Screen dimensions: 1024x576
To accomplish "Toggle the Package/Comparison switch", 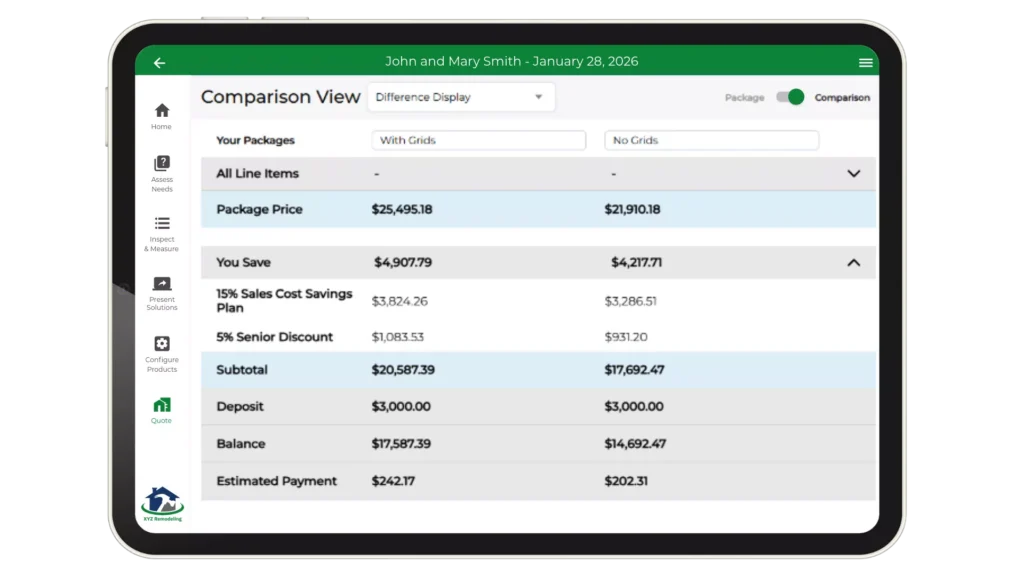I will (x=790, y=97).
